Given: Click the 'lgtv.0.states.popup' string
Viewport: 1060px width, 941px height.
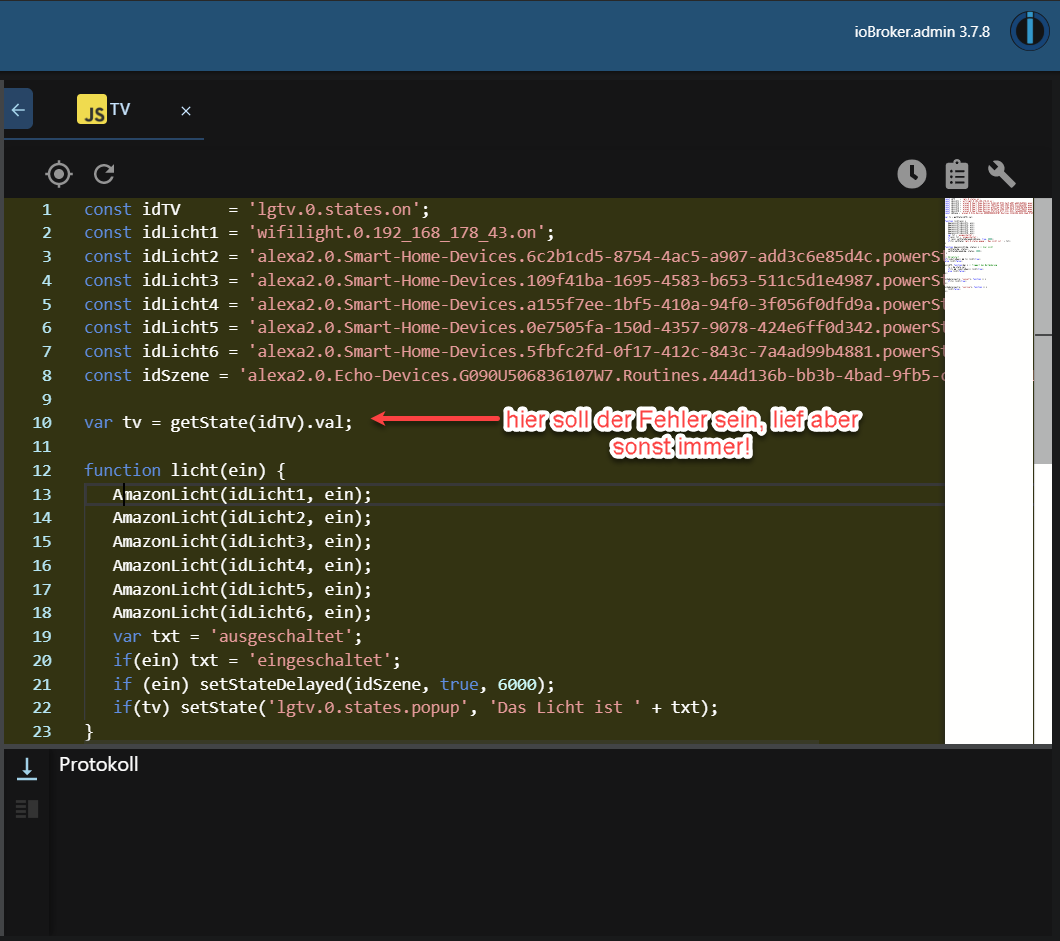Looking at the screenshot, I should coord(368,707).
